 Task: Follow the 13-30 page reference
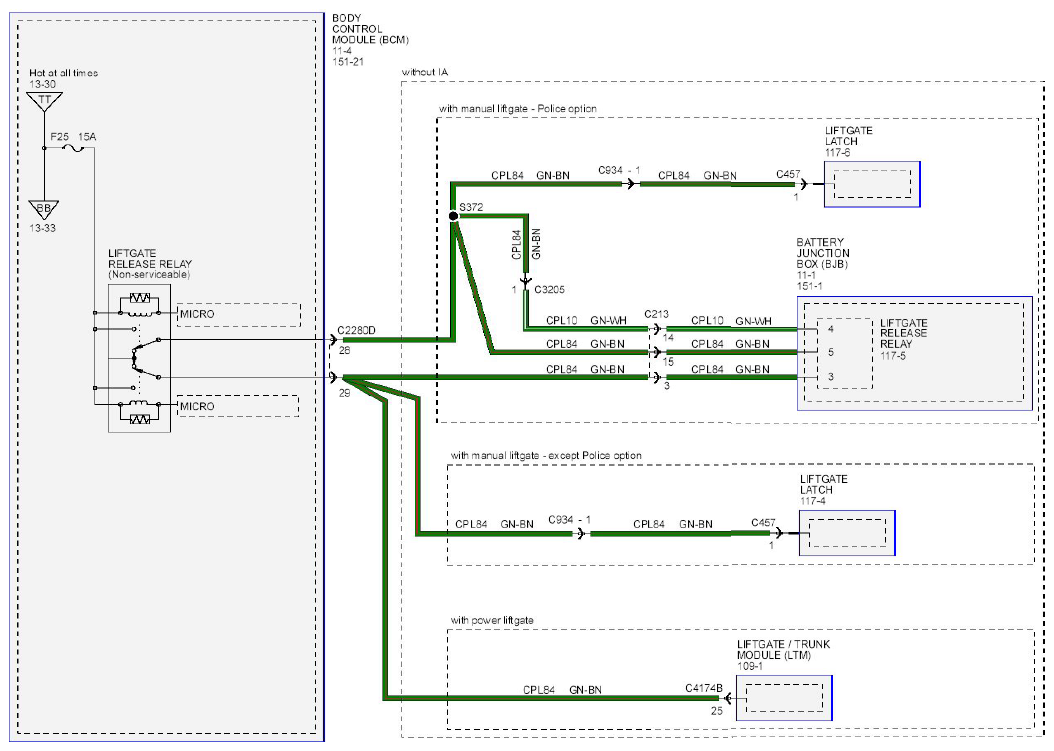42,84
